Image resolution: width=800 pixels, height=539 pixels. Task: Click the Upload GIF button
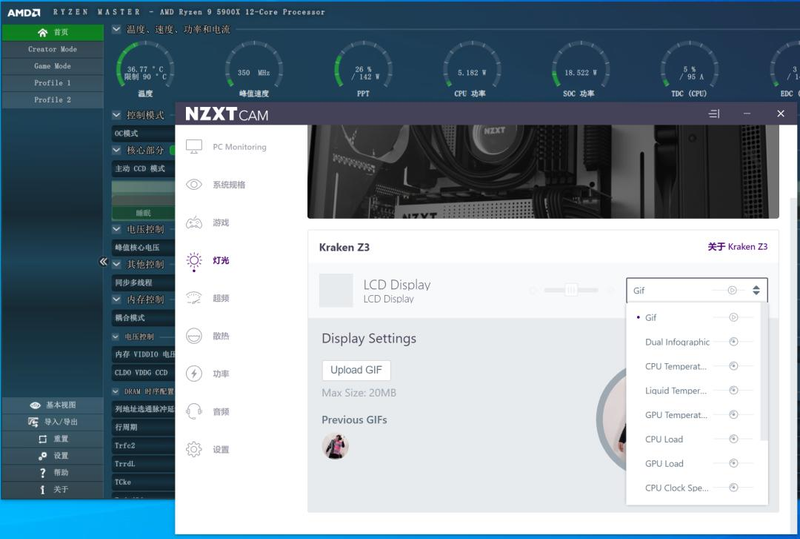(x=355, y=370)
